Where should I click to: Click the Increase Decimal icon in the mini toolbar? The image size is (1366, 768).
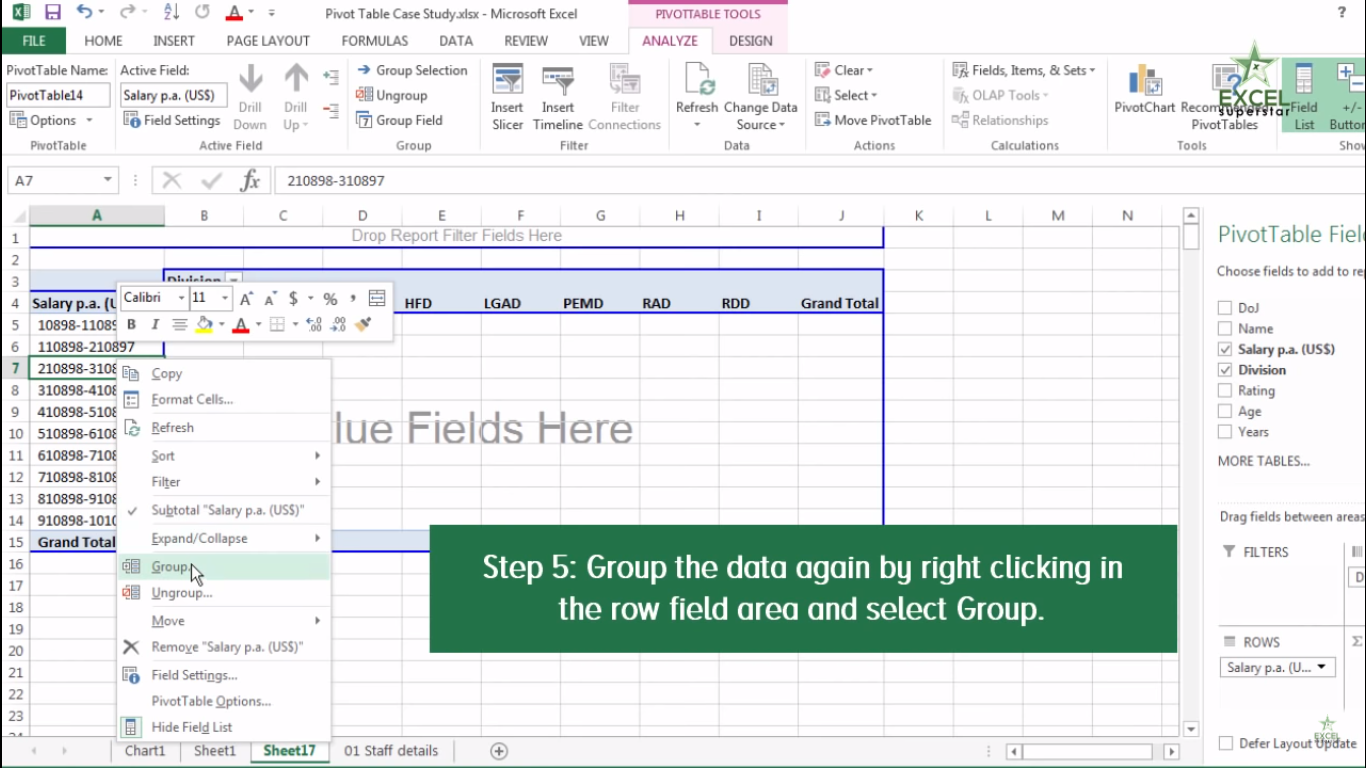pyautogui.click(x=314, y=324)
